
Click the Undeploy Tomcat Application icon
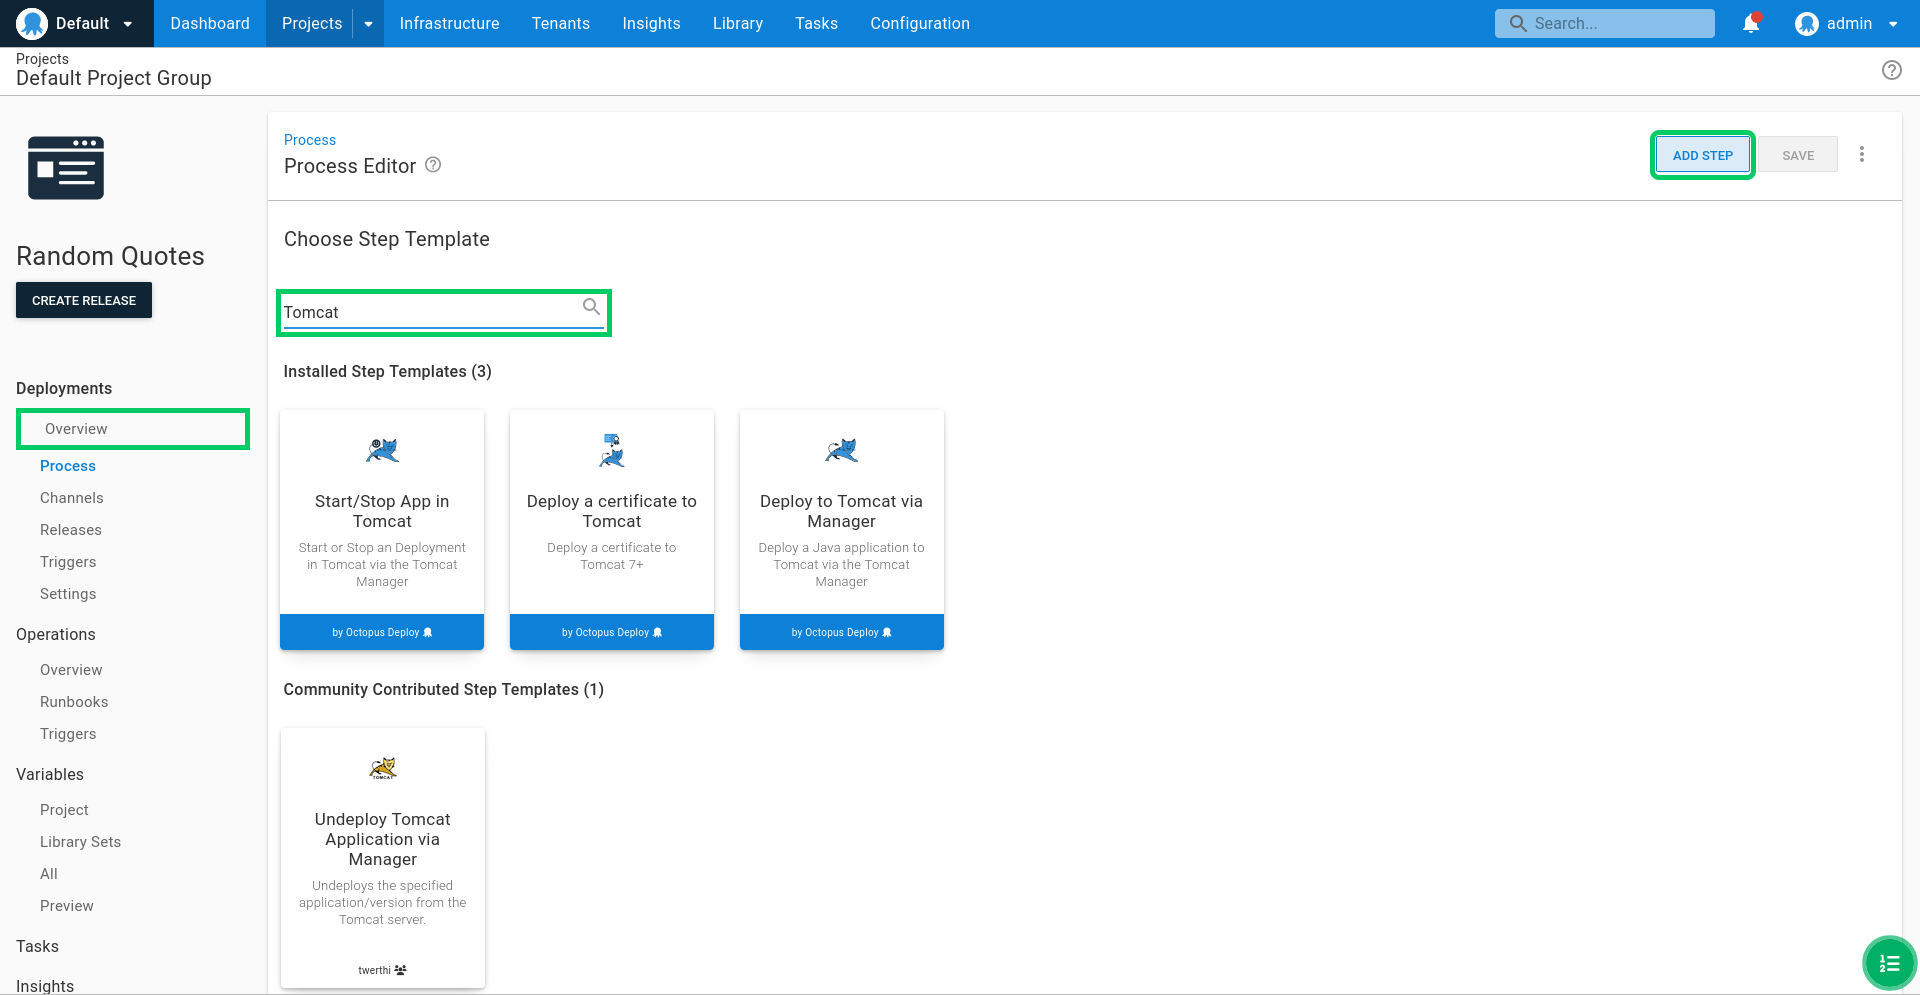click(383, 768)
